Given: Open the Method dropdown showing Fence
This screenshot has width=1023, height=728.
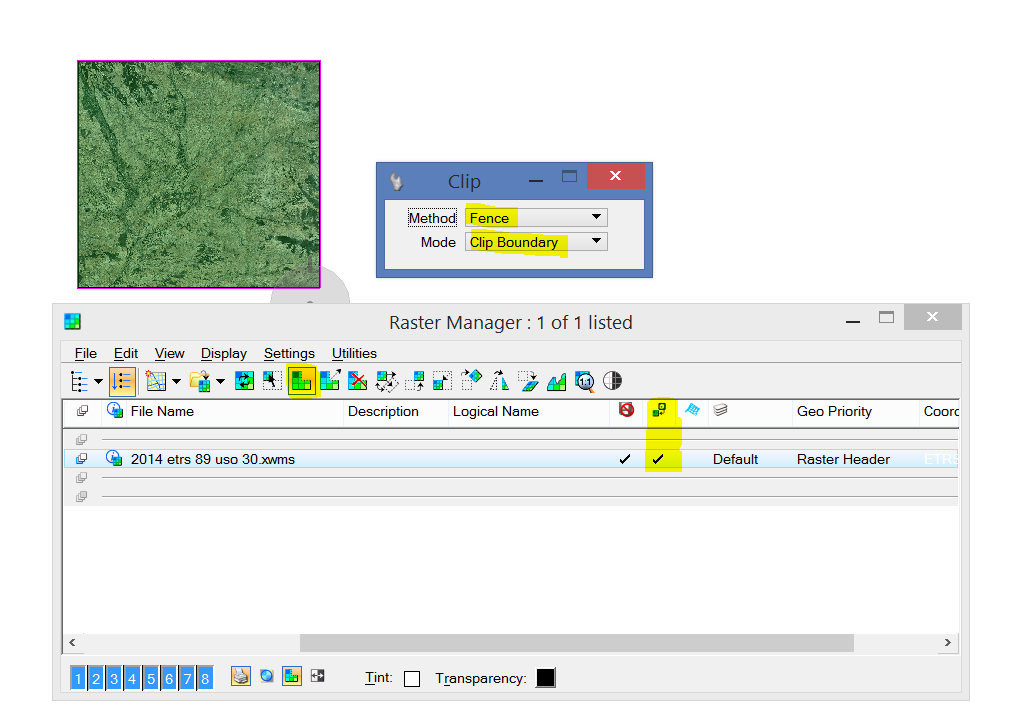Looking at the screenshot, I should click(536, 217).
